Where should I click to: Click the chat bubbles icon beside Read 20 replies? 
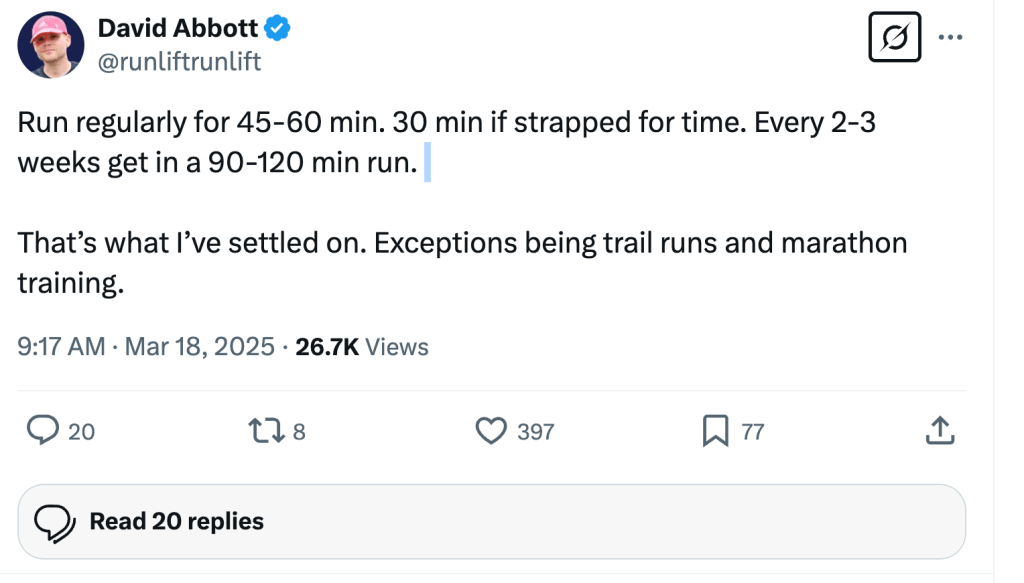click(55, 522)
